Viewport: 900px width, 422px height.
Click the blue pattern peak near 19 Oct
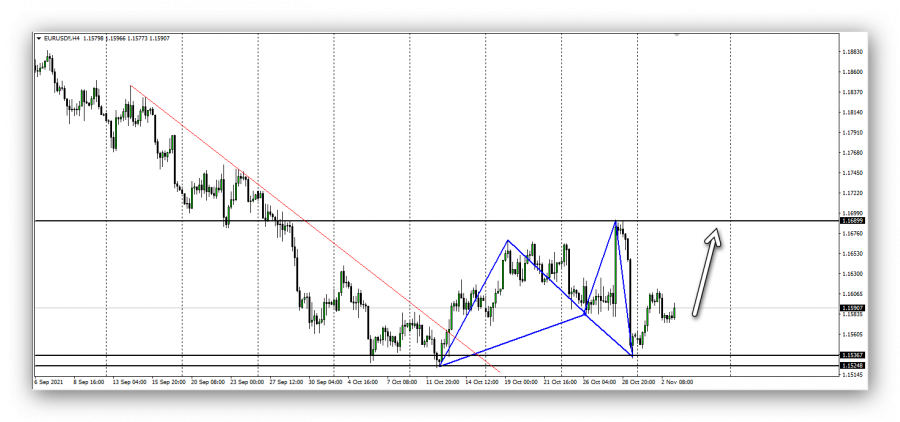coord(507,240)
